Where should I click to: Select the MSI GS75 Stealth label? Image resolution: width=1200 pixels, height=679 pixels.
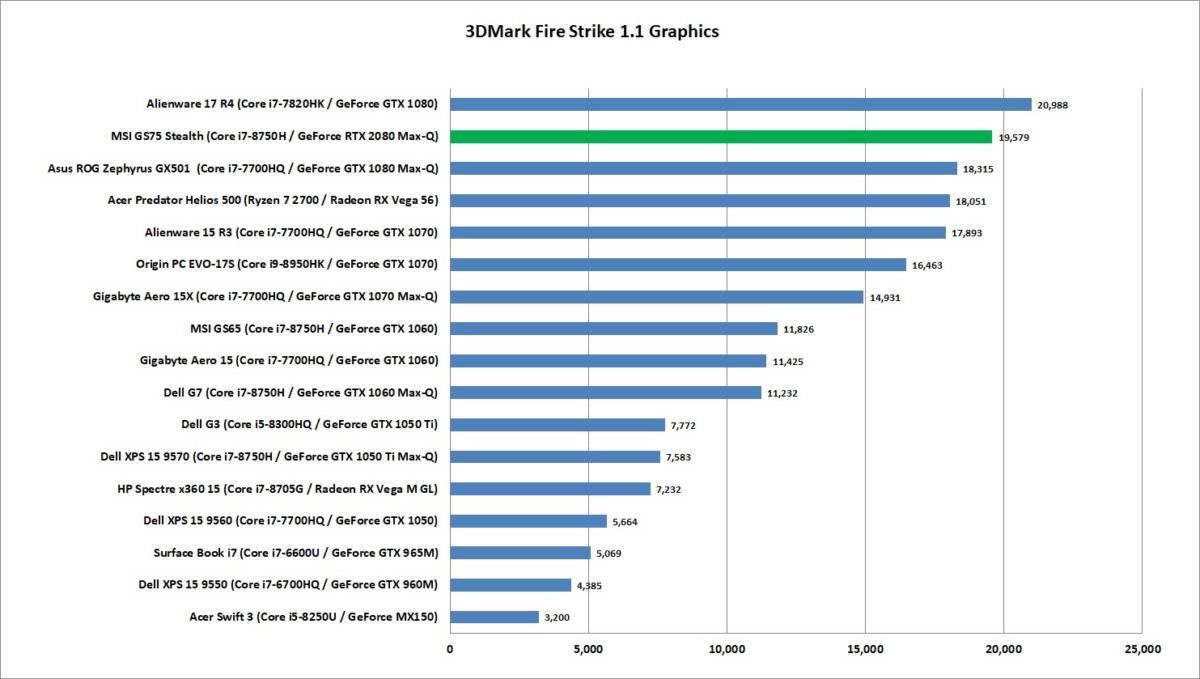[276, 136]
